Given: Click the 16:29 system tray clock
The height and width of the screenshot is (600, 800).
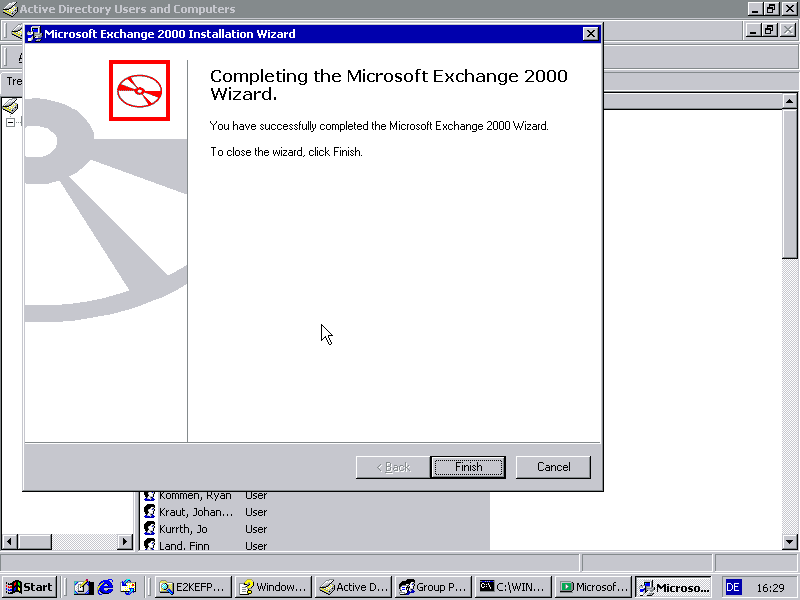Looking at the screenshot, I should [770, 588].
